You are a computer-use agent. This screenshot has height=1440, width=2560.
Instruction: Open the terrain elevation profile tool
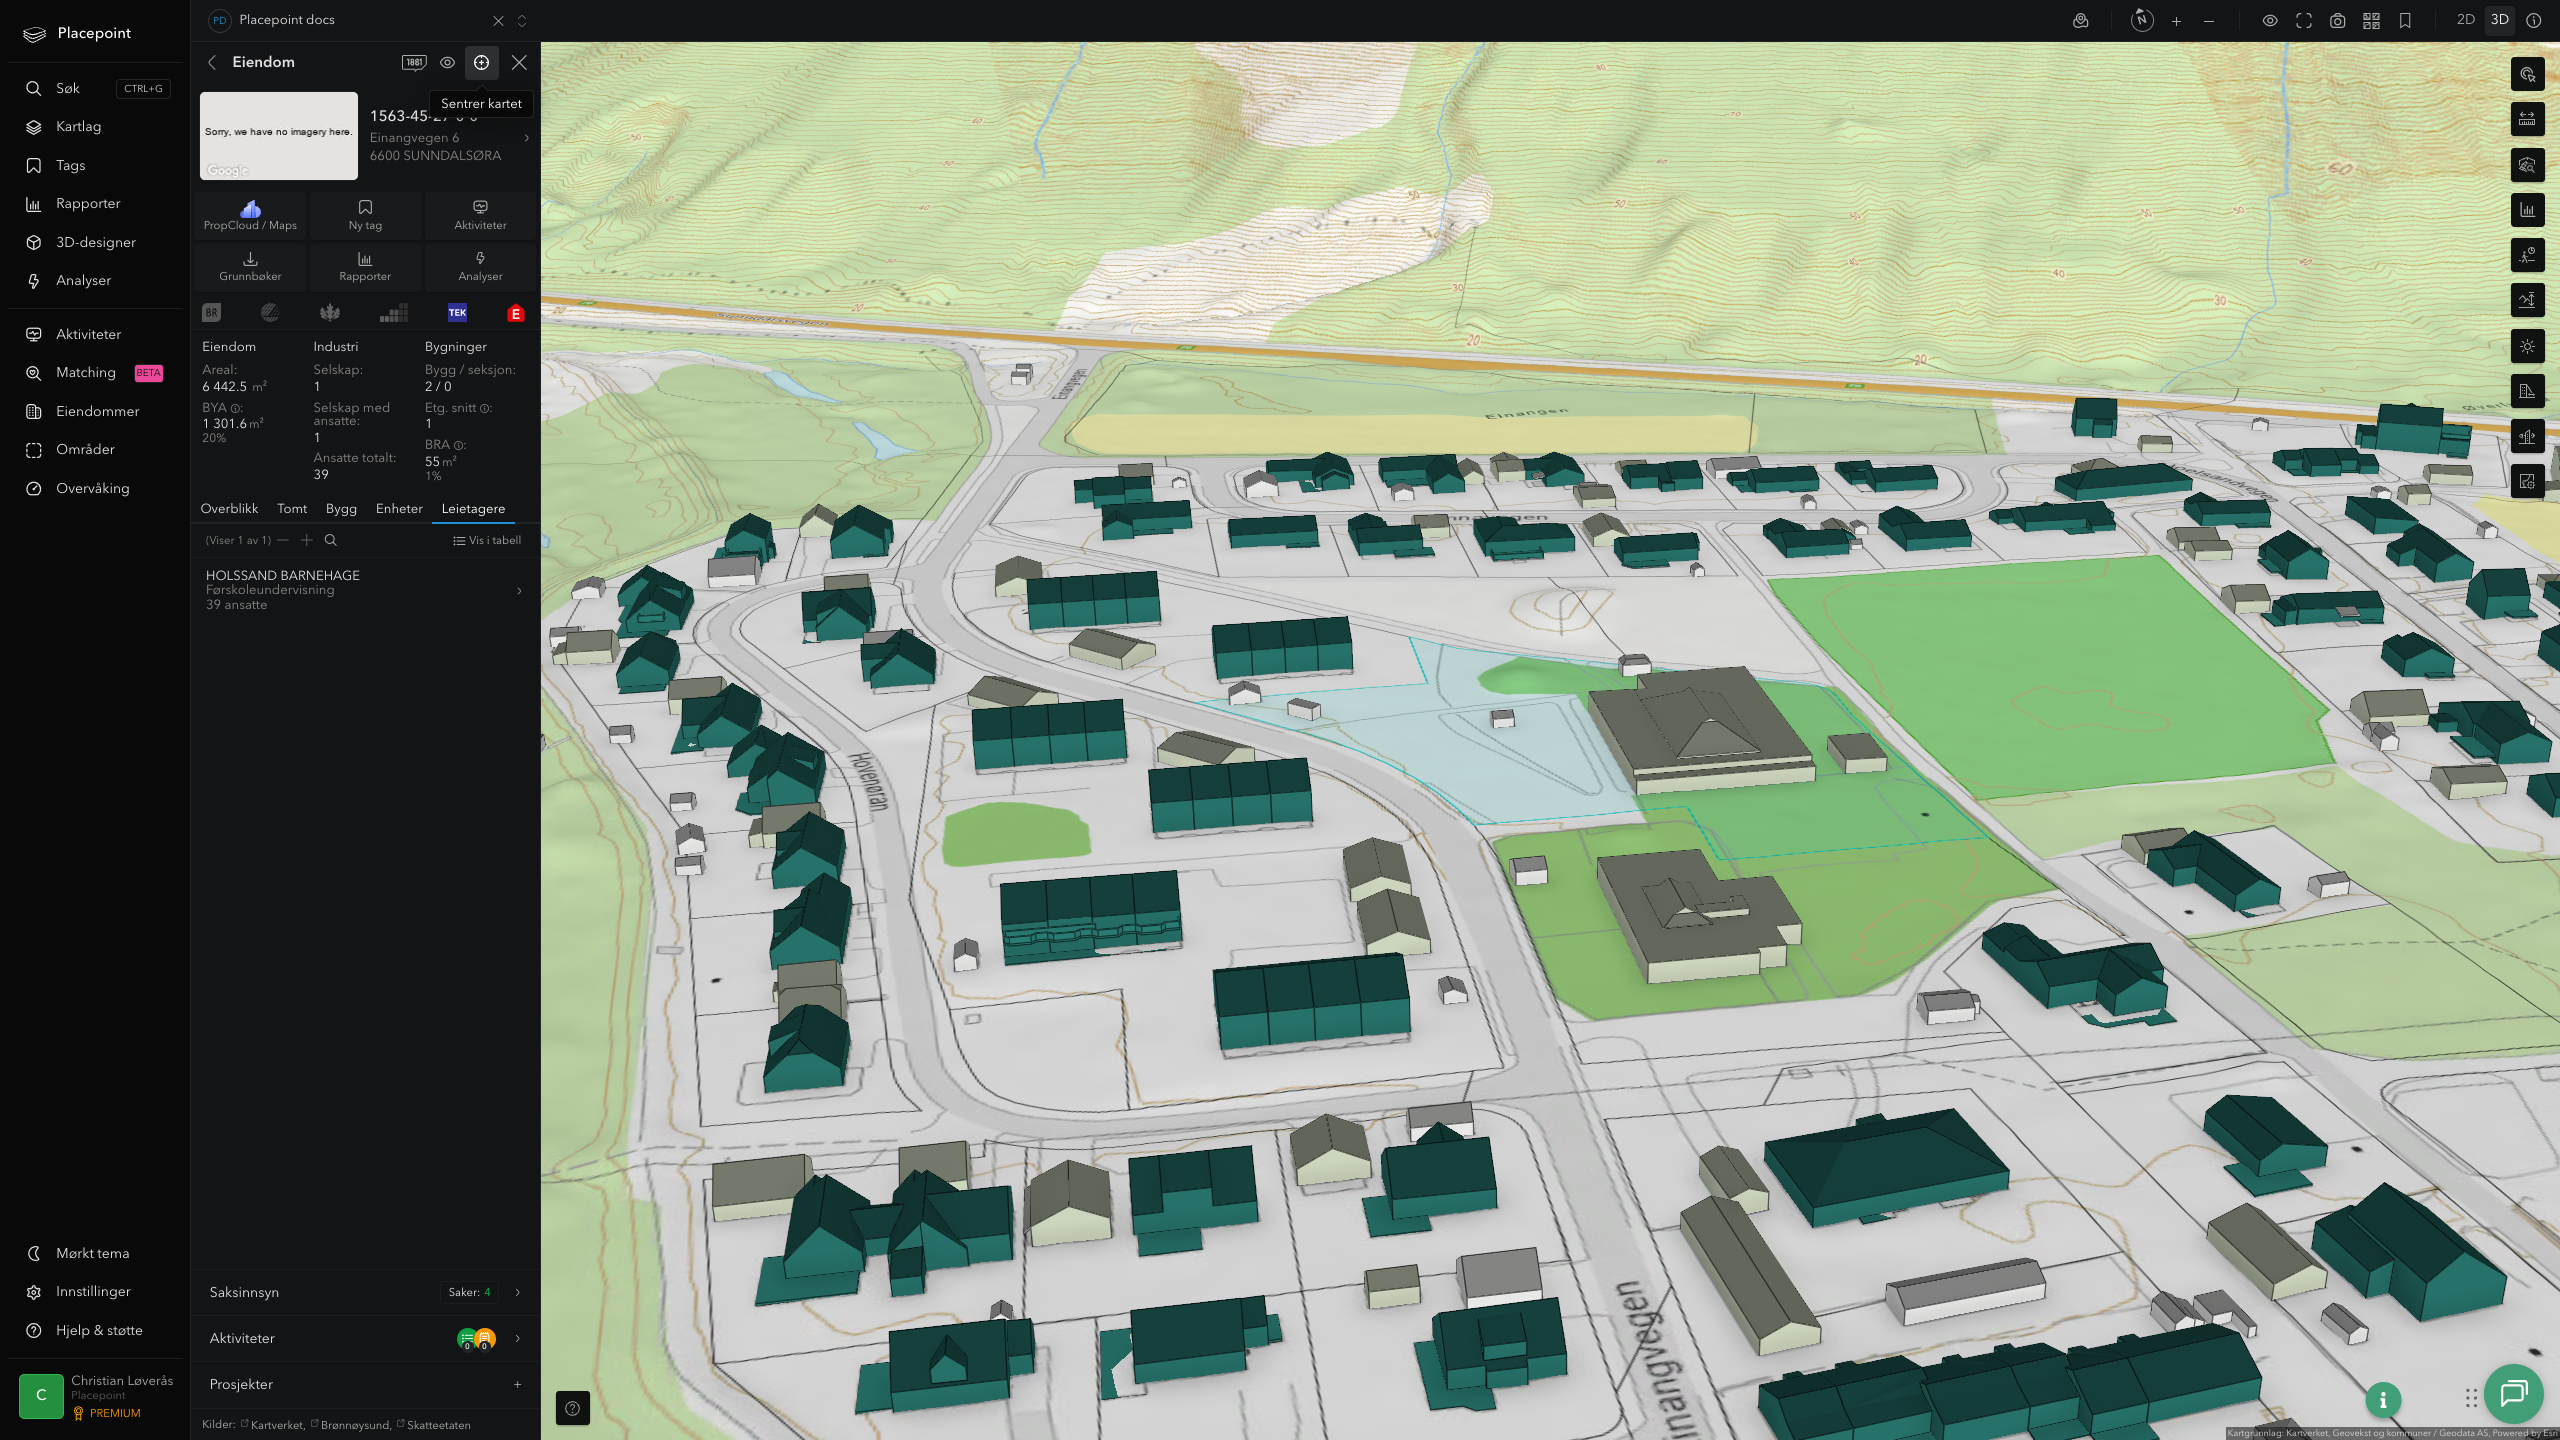[2527, 301]
